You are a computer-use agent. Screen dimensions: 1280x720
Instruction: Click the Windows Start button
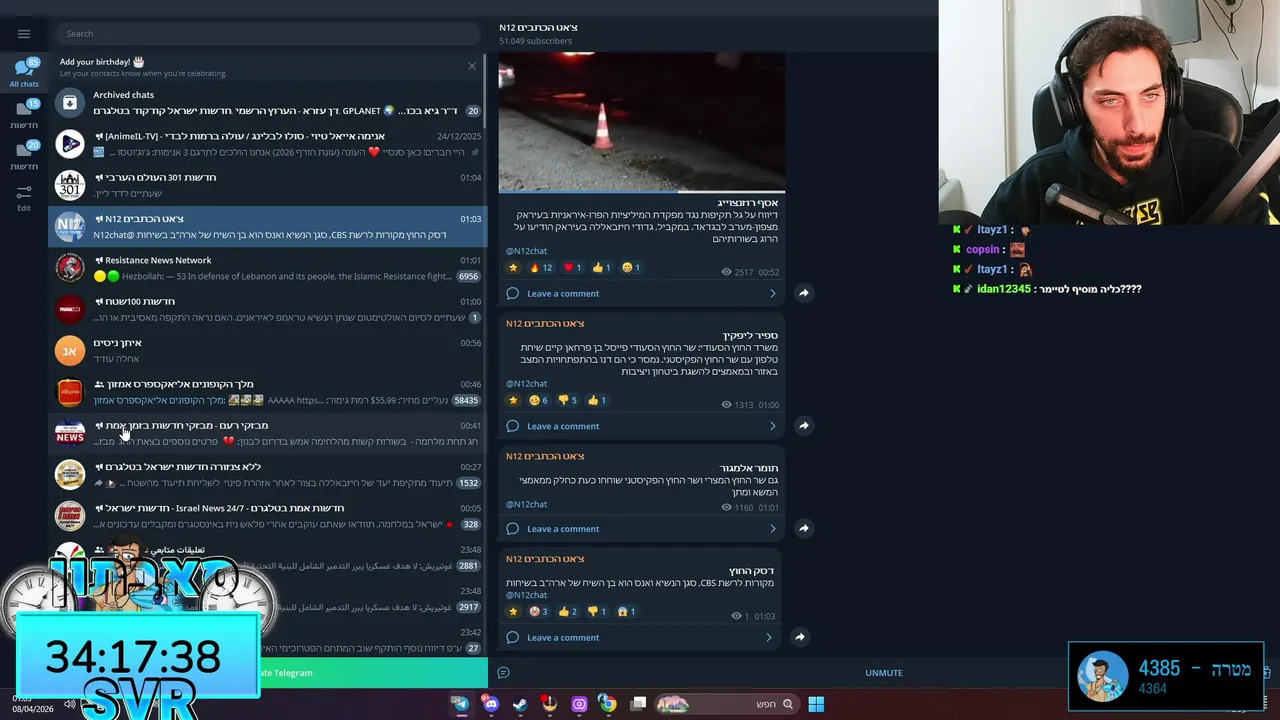point(816,704)
